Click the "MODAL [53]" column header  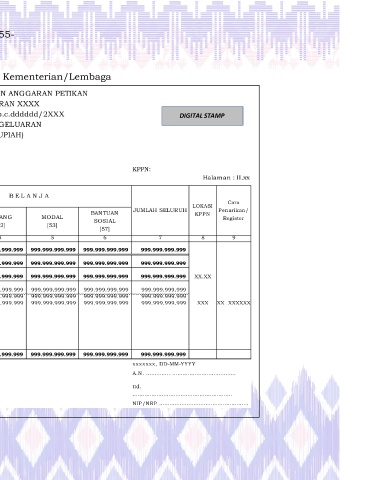[x=52, y=221]
